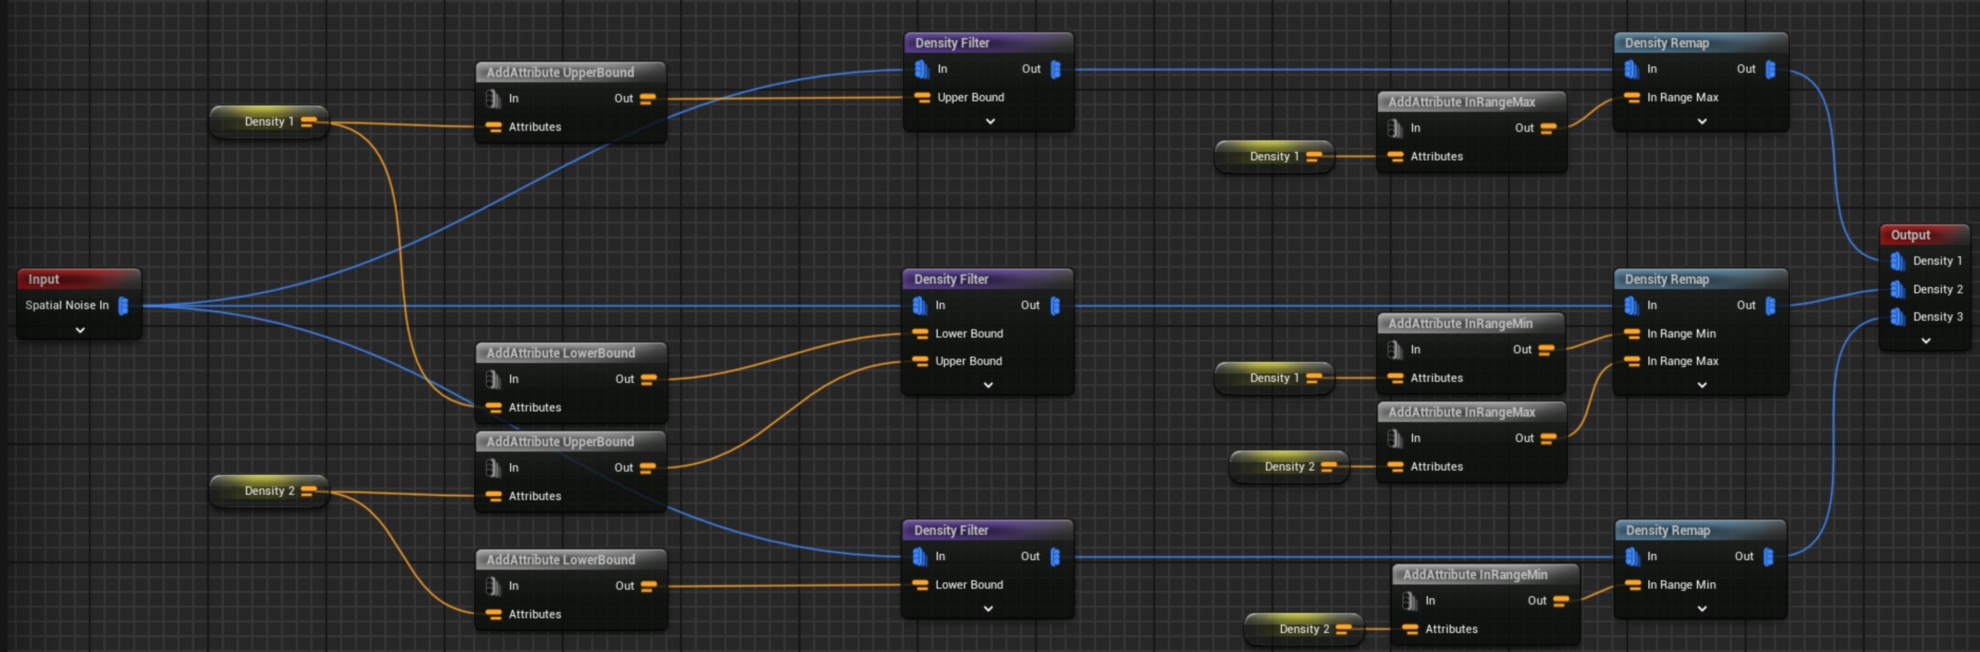Expand the Output node's chevron arrow
Viewport: 1980px width, 652px height.
(1926, 341)
